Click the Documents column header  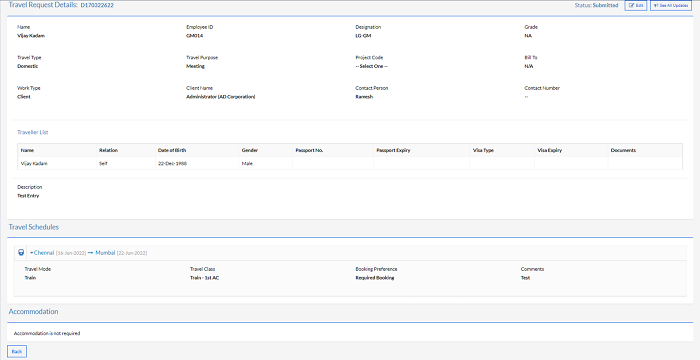(x=623, y=150)
